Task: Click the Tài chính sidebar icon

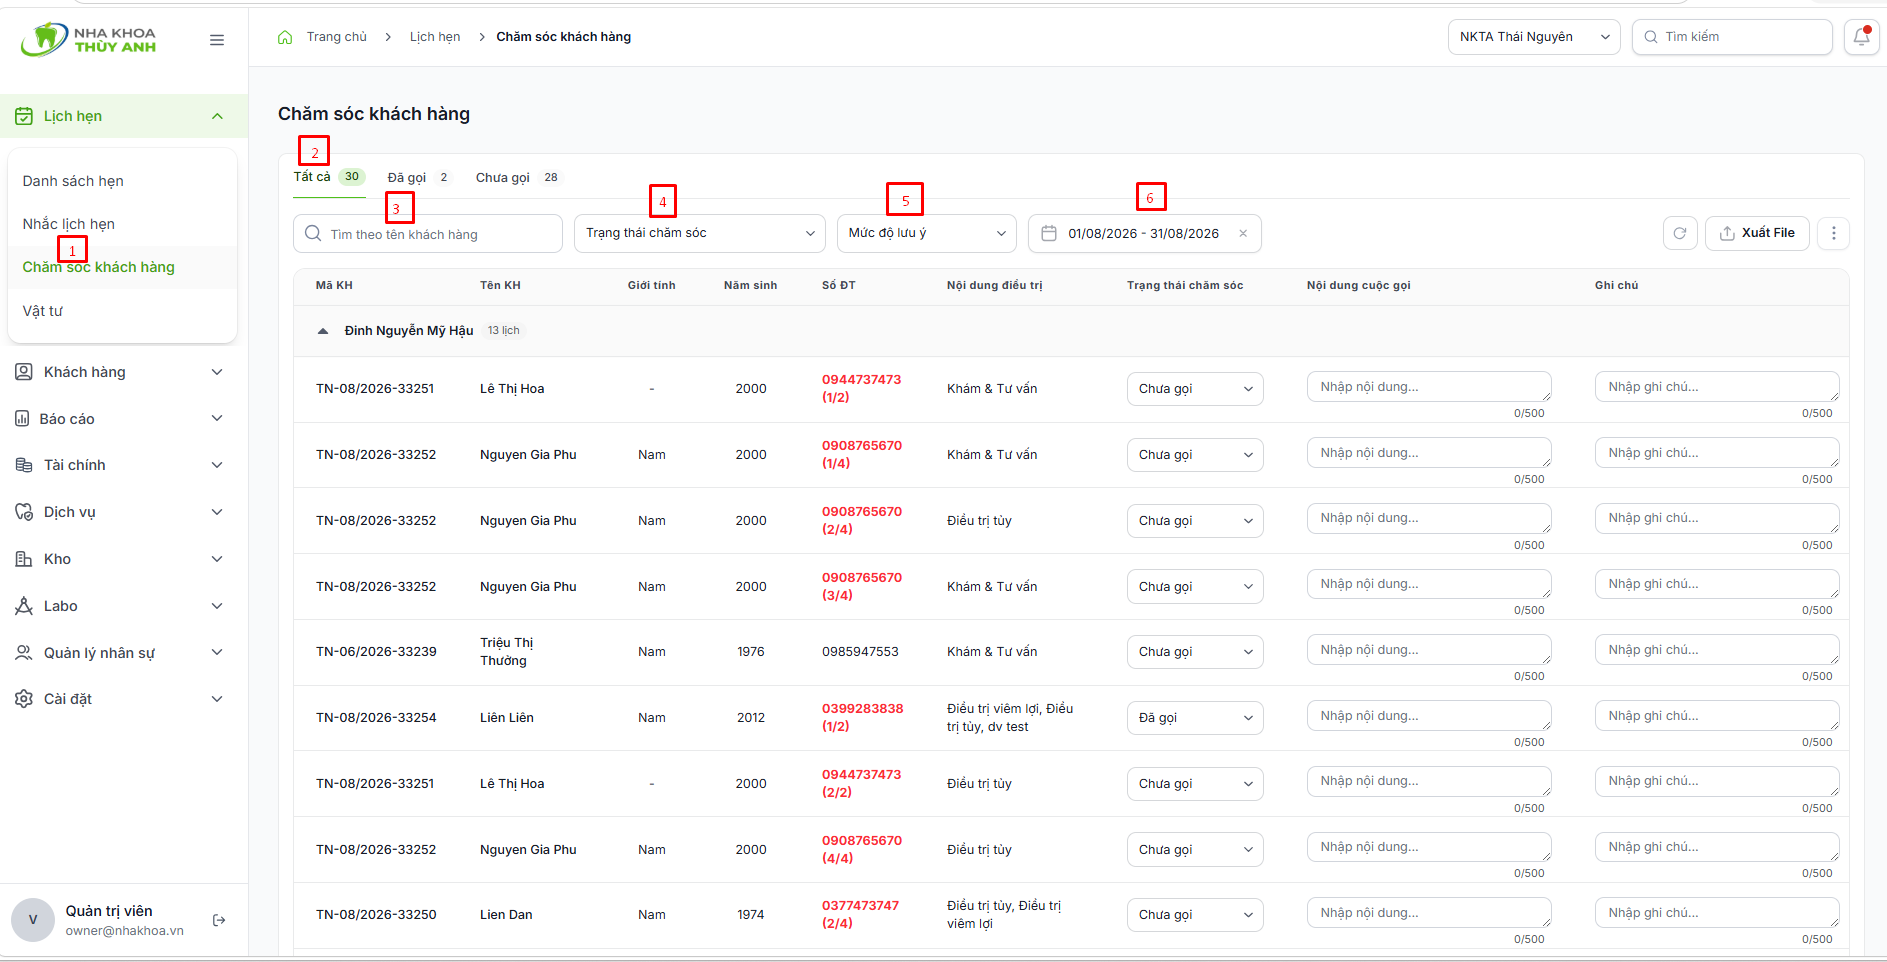Action: pyautogui.click(x=24, y=465)
